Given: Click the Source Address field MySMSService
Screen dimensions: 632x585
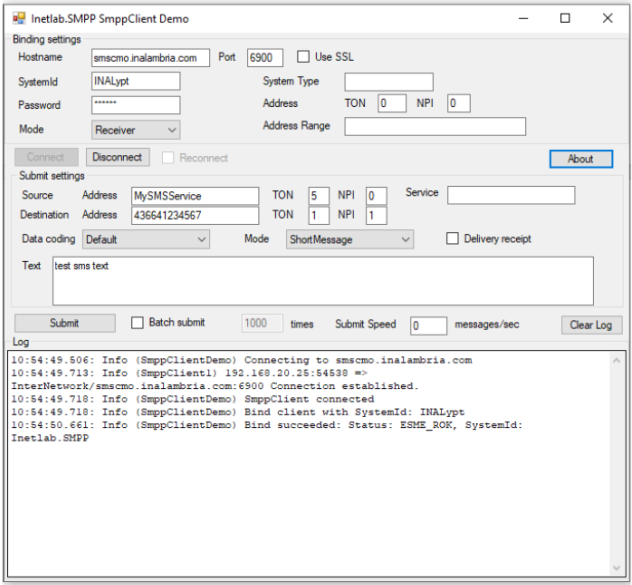Looking at the screenshot, I should pos(195,196).
